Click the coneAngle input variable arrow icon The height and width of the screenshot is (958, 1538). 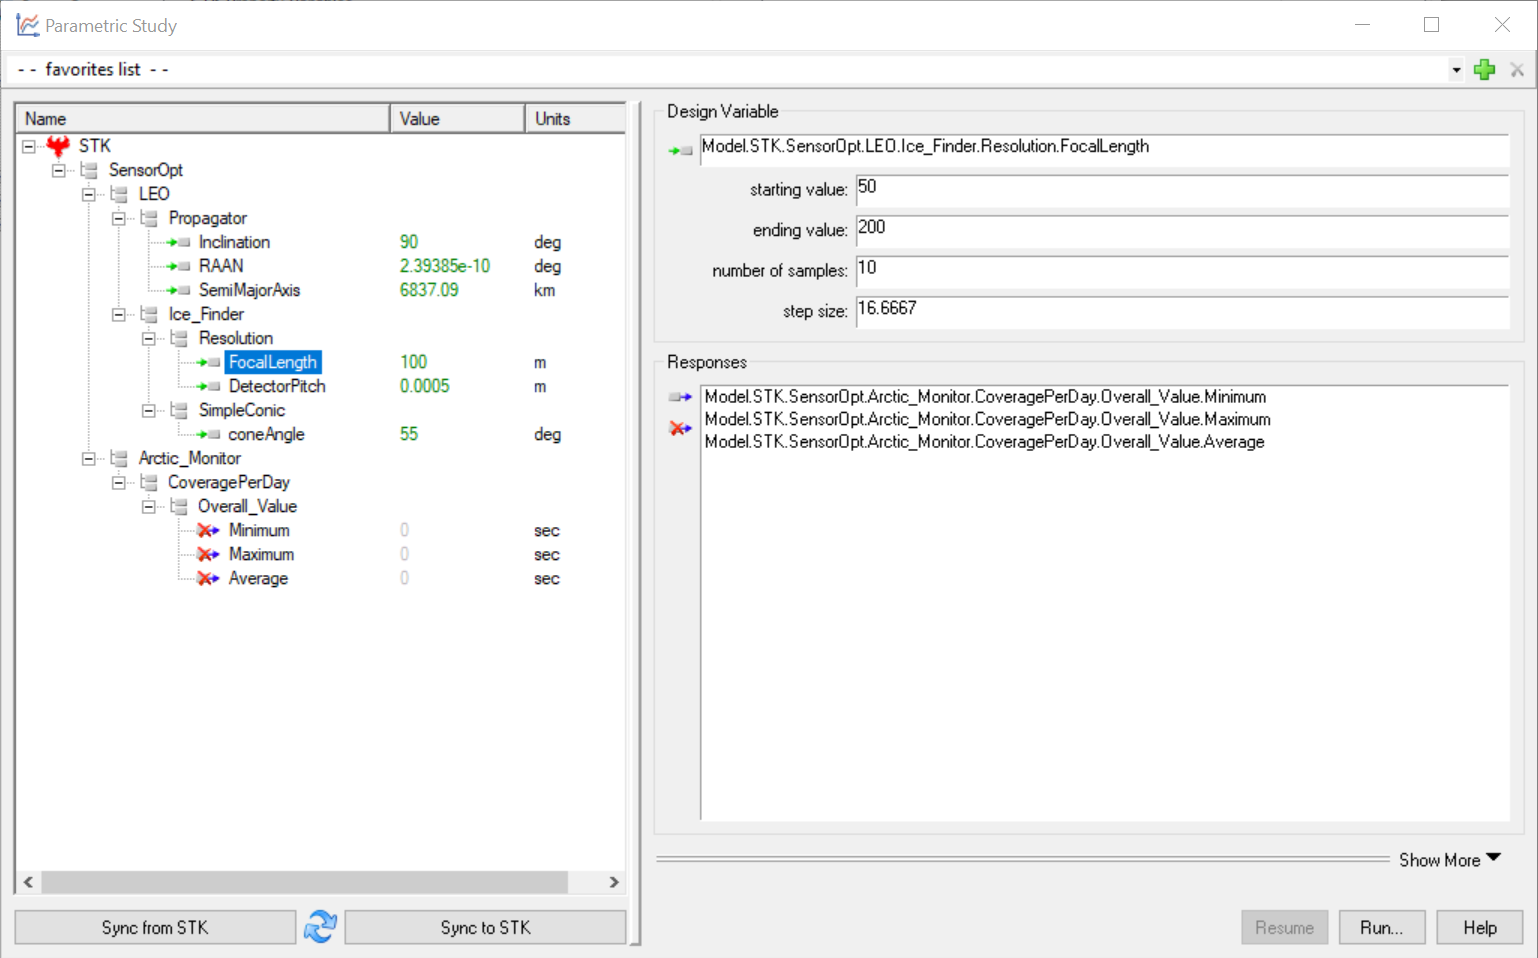(209, 434)
